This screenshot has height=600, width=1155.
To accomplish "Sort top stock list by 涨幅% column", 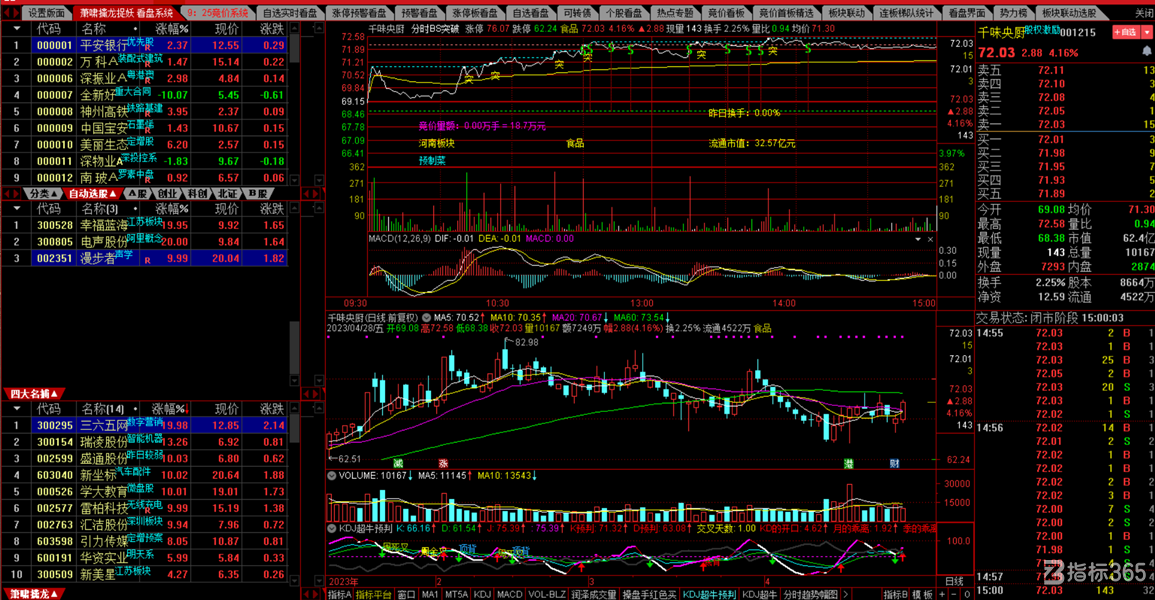I will click(x=172, y=29).
